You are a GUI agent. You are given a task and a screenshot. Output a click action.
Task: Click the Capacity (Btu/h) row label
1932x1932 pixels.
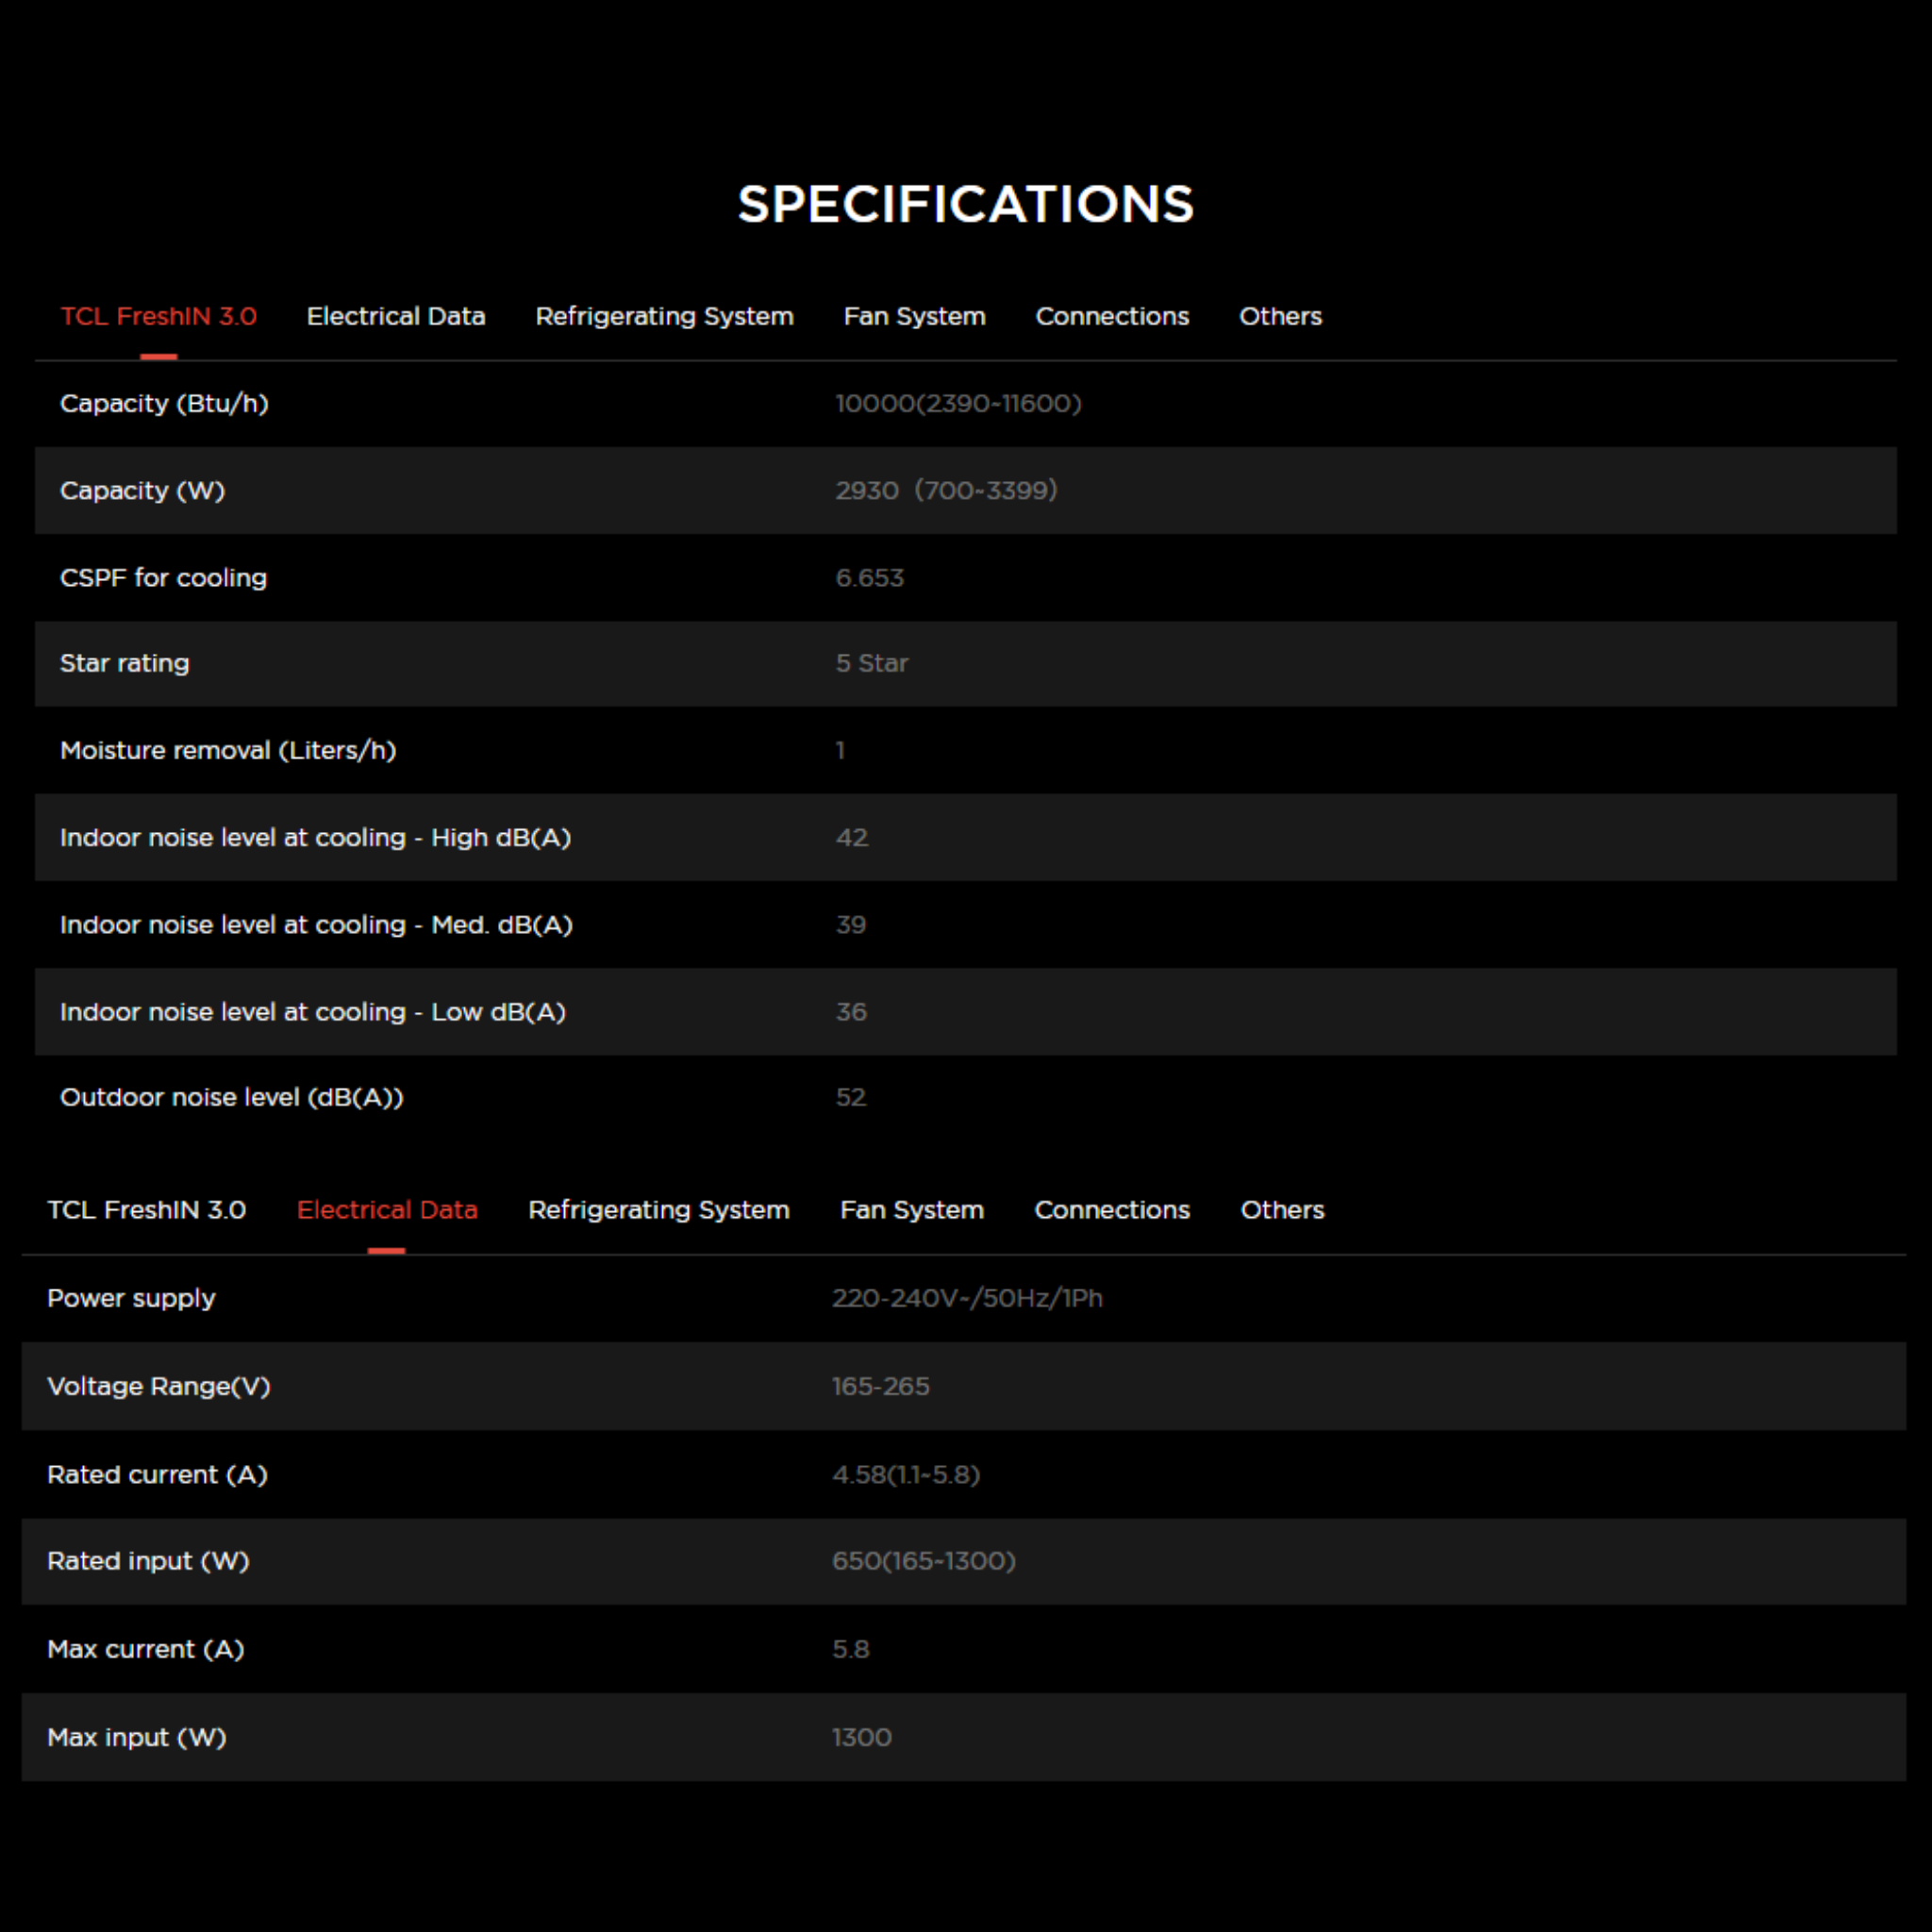point(164,403)
